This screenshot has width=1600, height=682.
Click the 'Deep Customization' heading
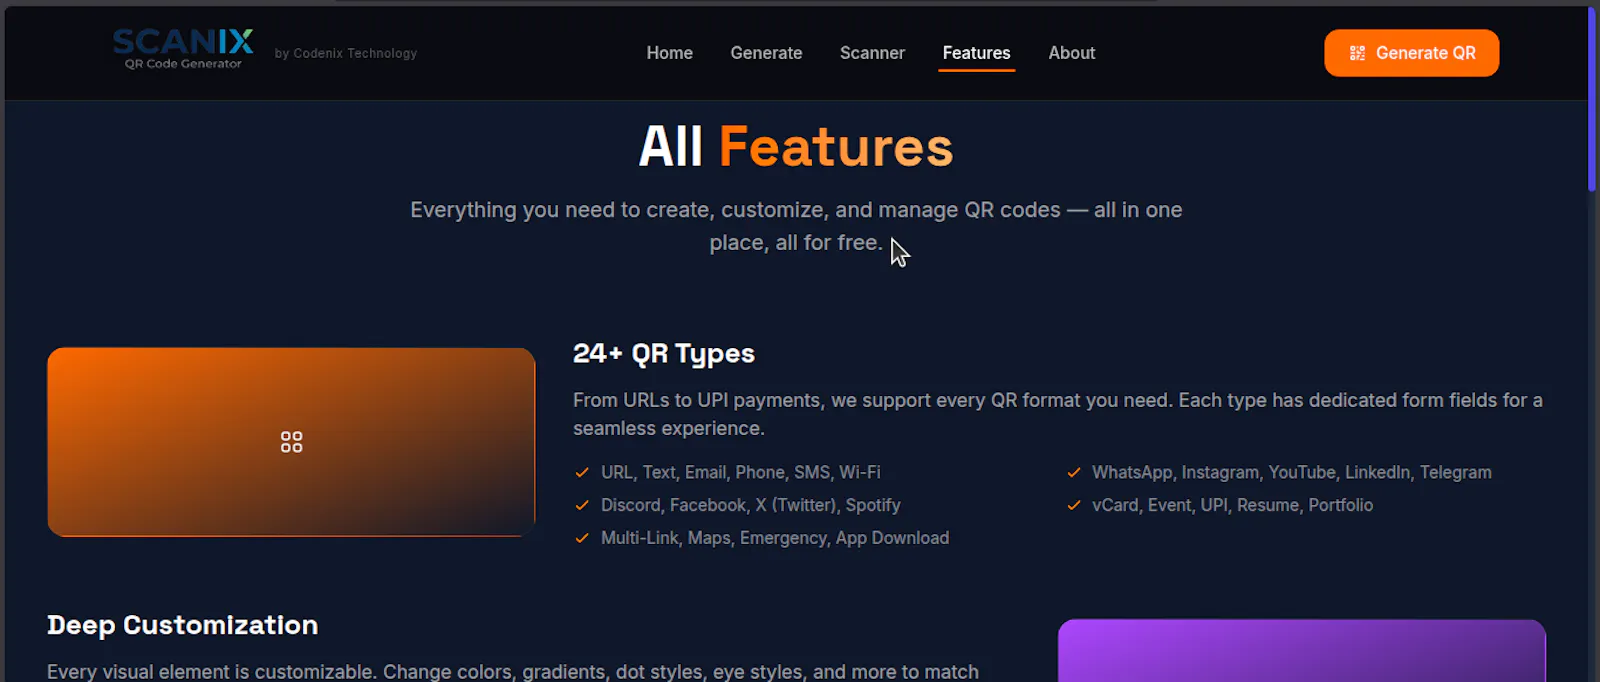tap(182, 625)
